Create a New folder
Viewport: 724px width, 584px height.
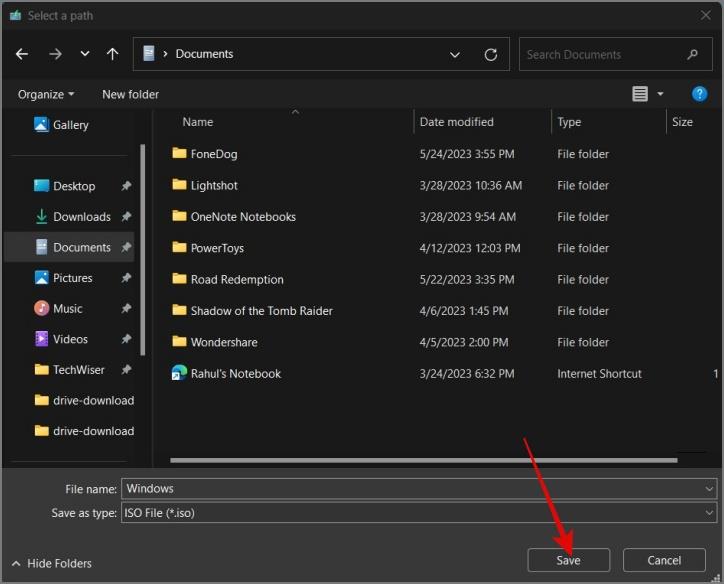click(x=130, y=94)
